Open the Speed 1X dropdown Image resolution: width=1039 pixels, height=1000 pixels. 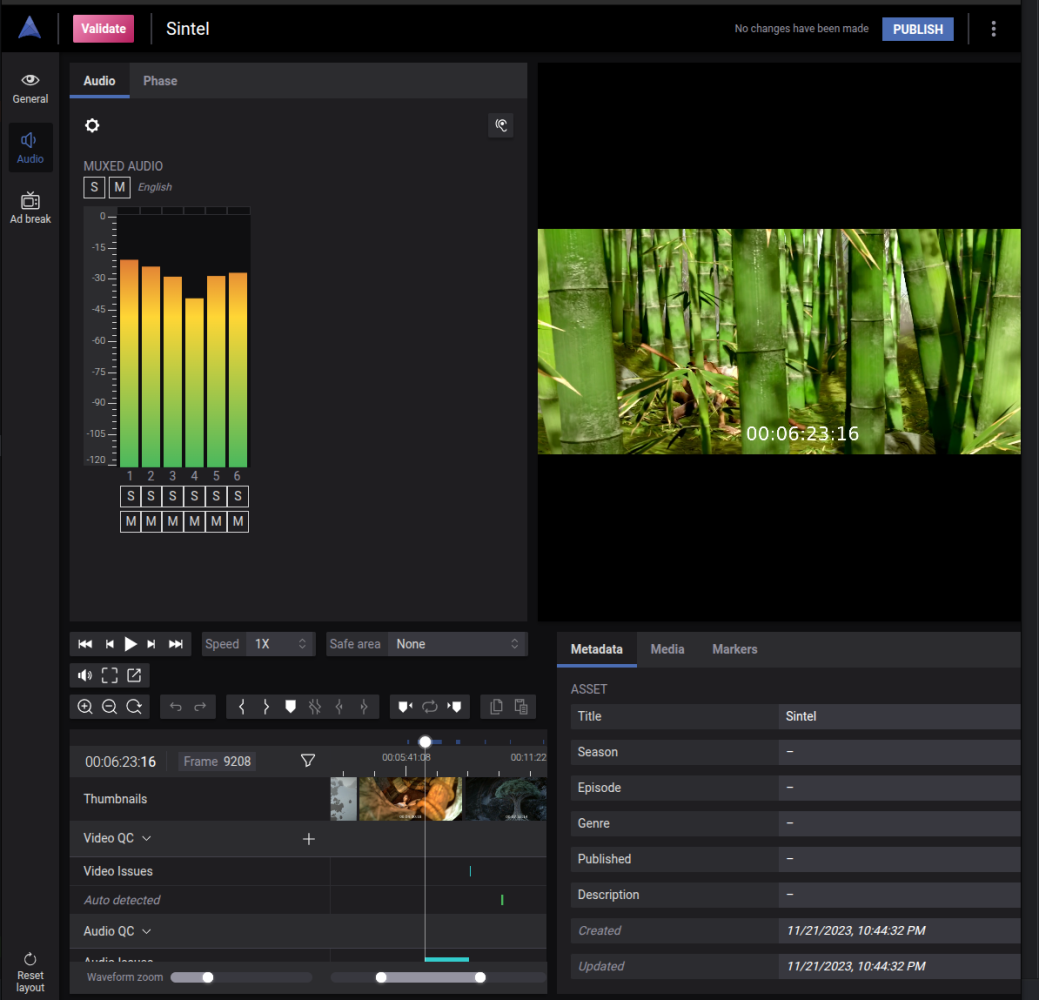point(280,644)
